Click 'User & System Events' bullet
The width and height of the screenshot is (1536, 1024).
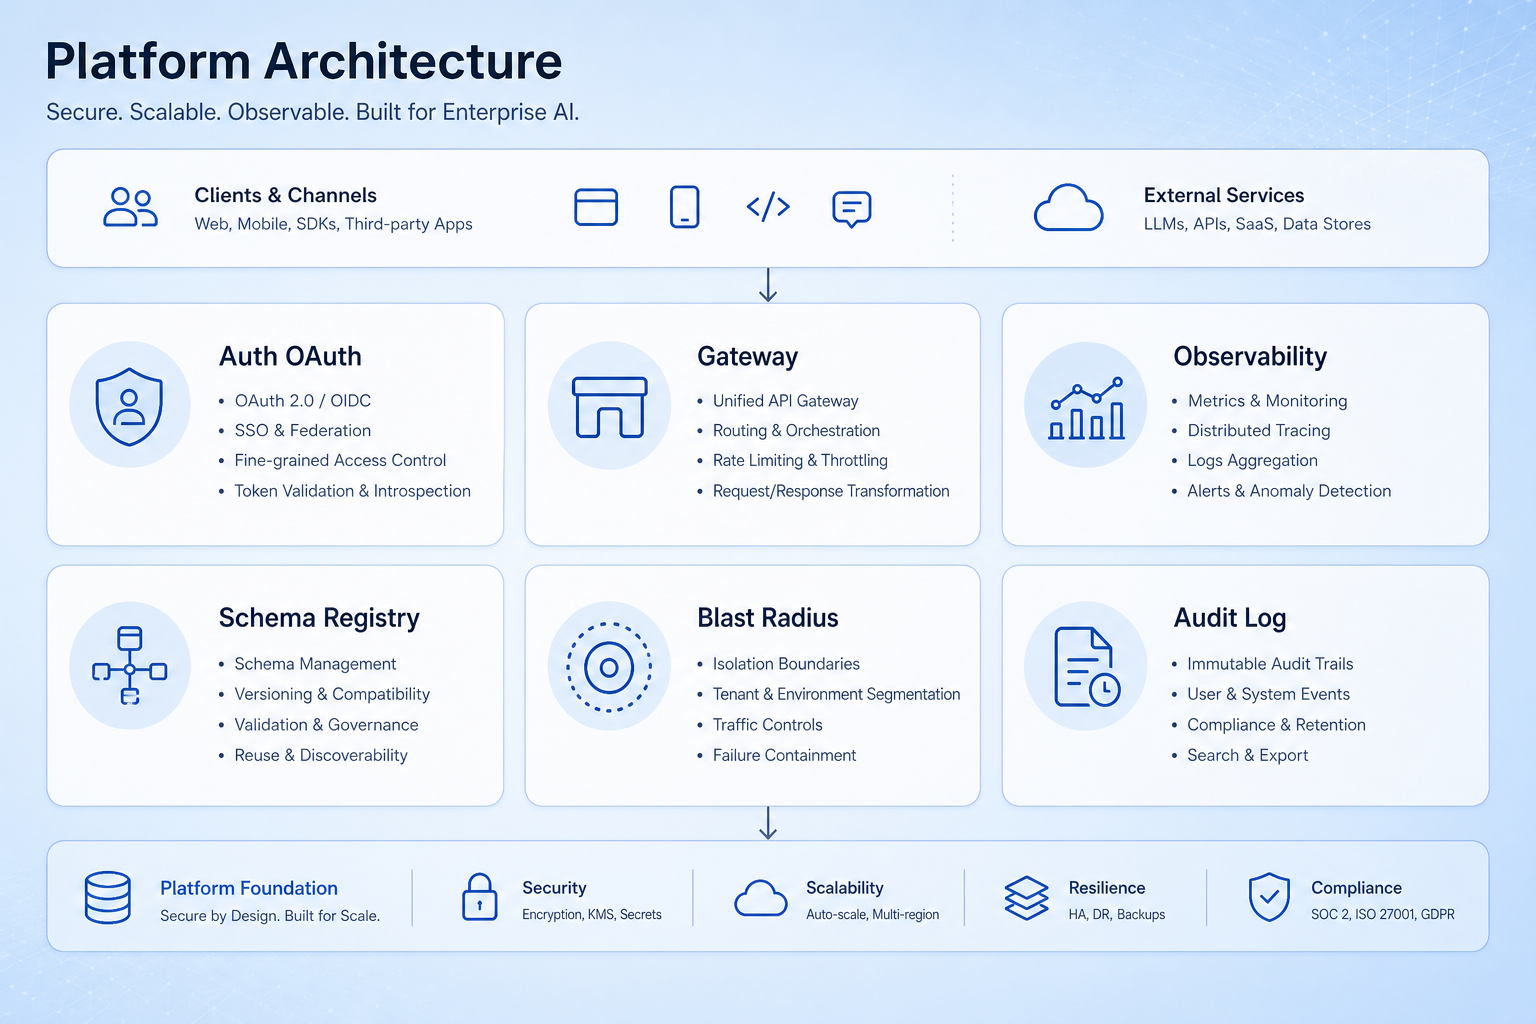coord(1268,694)
